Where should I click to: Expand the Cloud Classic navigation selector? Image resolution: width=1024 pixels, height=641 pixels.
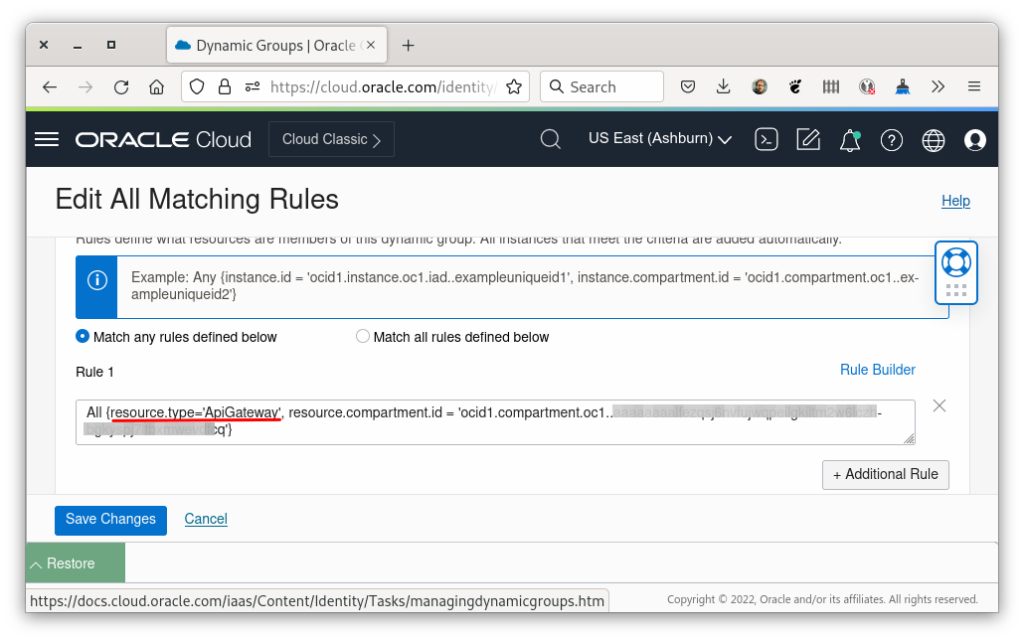click(x=331, y=139)
